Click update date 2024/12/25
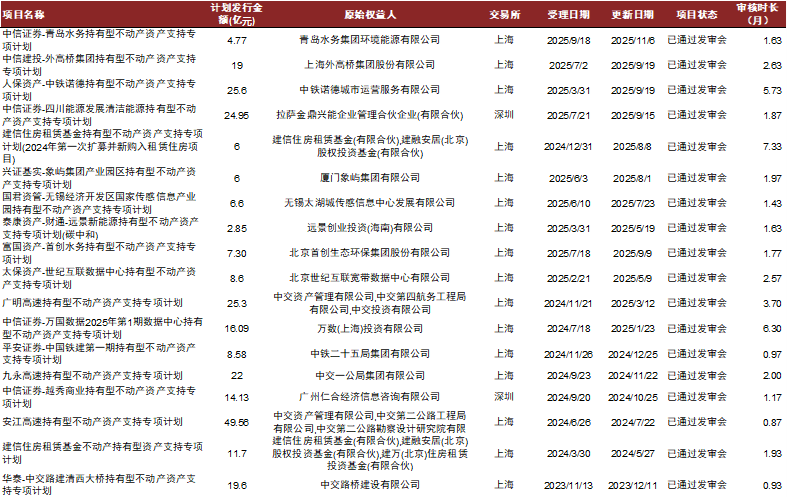This screenshot has width=787, height=498. 632,354
